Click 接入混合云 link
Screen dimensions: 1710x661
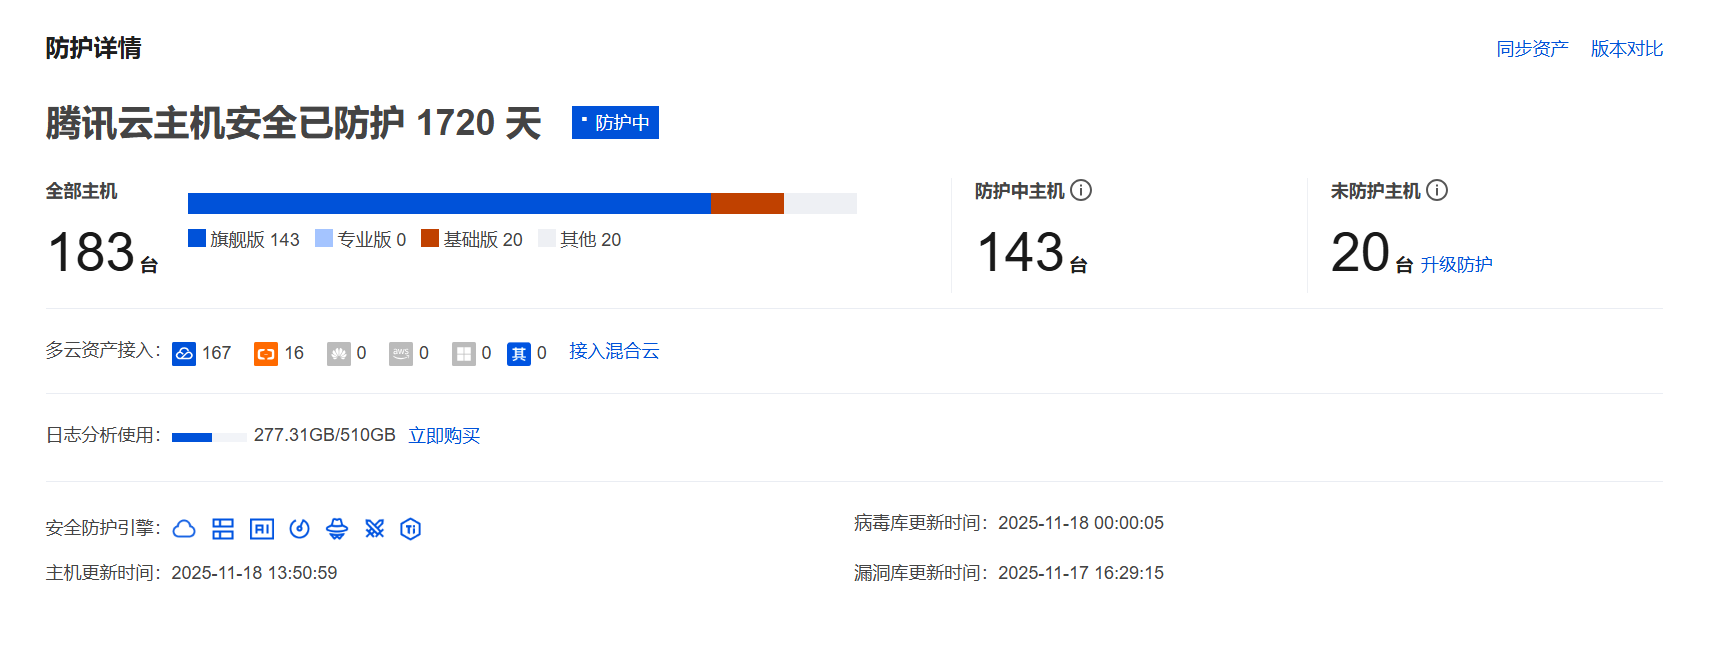coord(614,351)
